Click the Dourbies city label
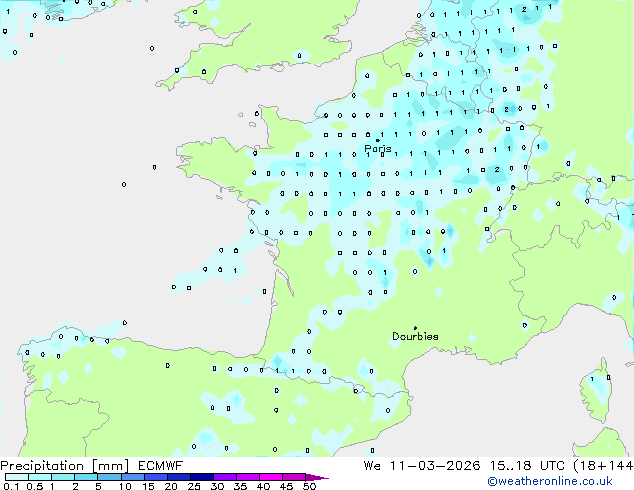The image size is (634, 490). (415, 336)
